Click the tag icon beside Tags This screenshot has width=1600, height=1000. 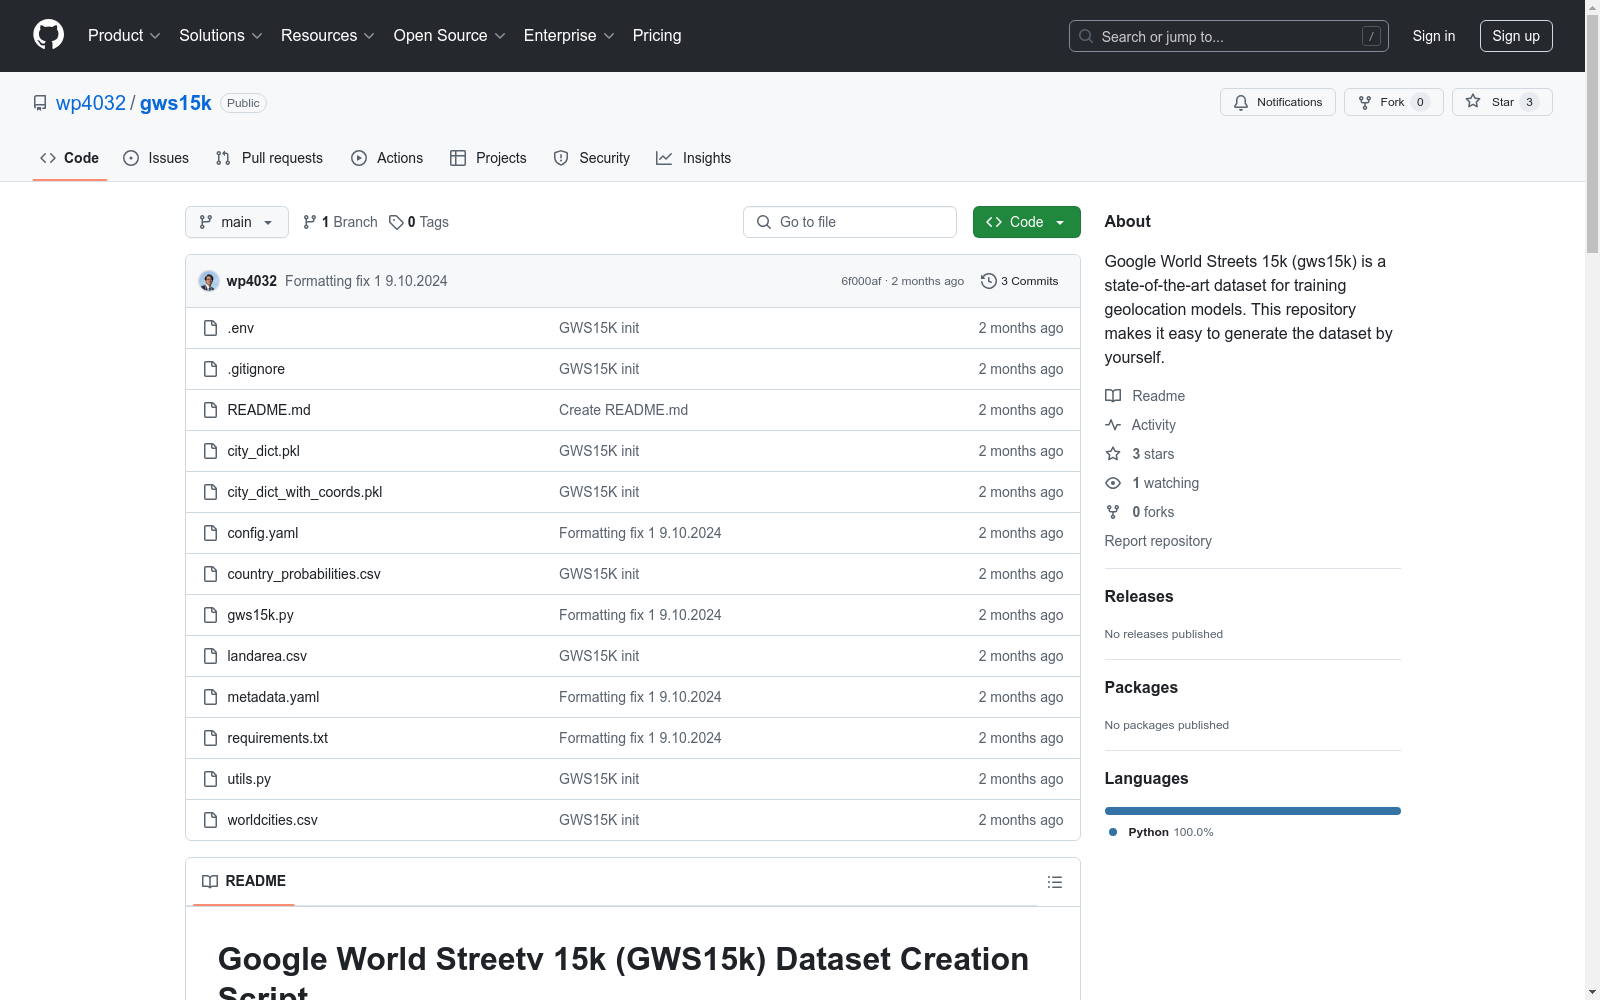pos(396,222)
